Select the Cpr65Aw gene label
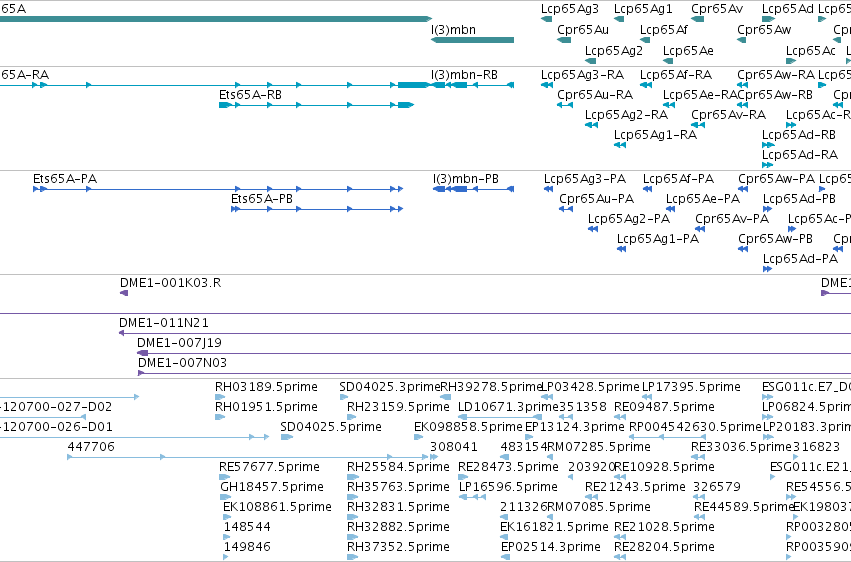851x562 pixels. point(764,30)
